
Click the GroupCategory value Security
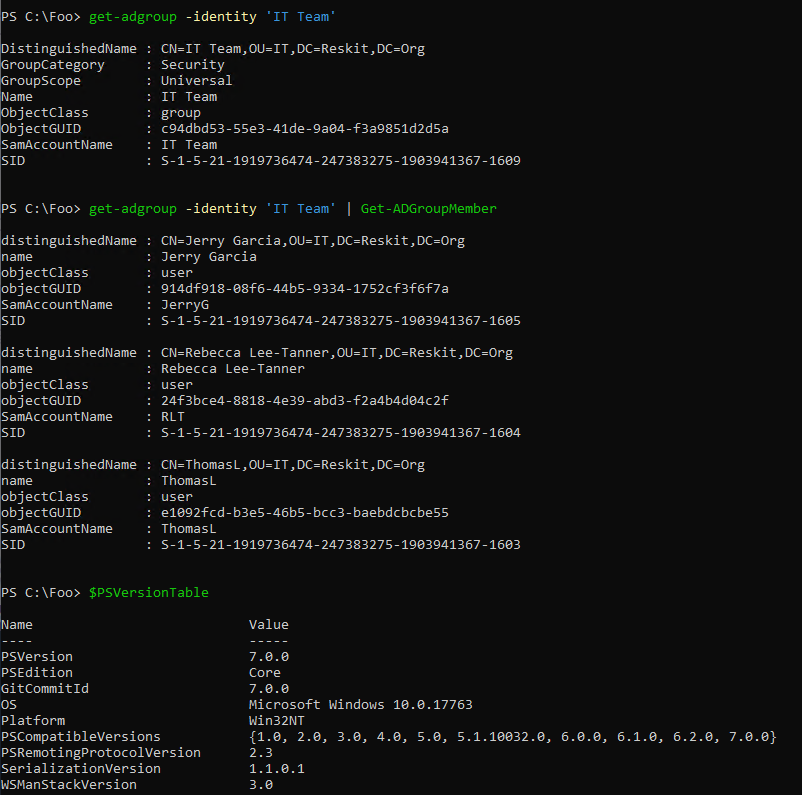click(x=192, y=64)
